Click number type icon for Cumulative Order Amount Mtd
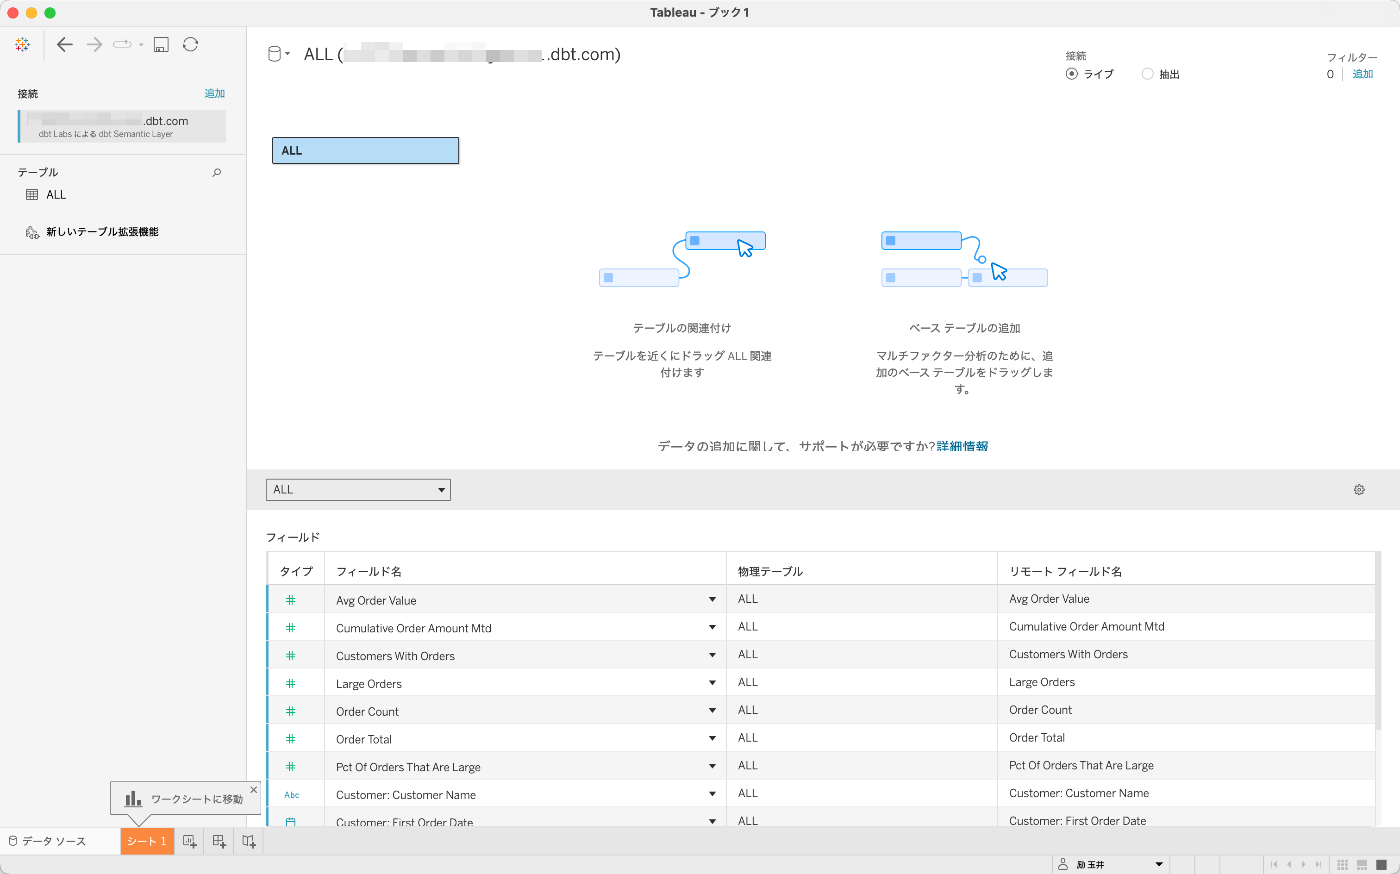The width and height of the screenshot is (1400, 874). [x=291, y=628]
